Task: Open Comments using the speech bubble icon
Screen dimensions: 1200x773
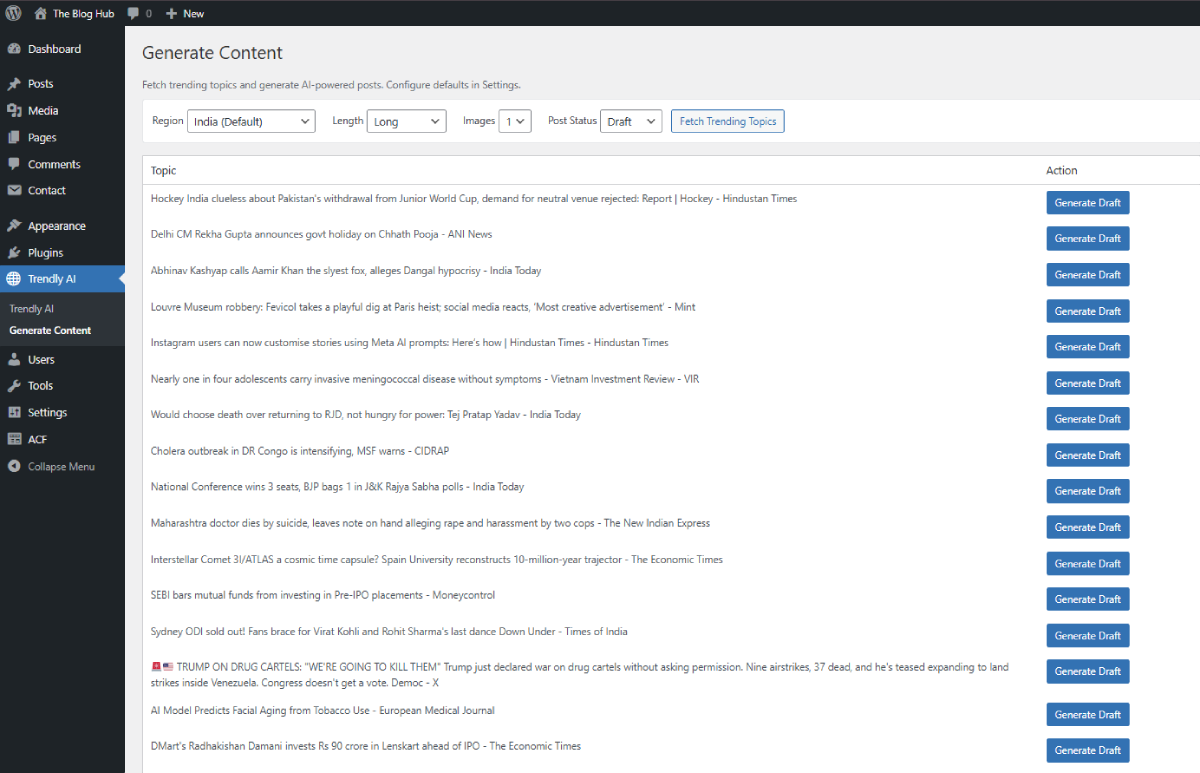Action: pos(16,163)
